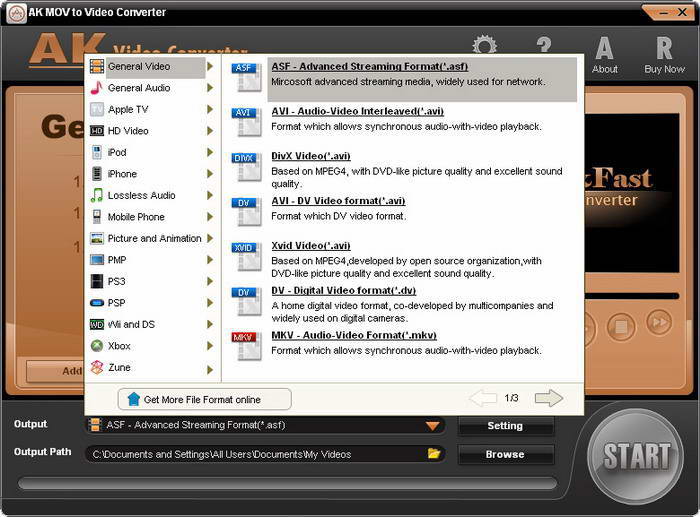This screenshot has width=700, height=517.
Task: Click the HD Video icon
Action: pos(96,131)
